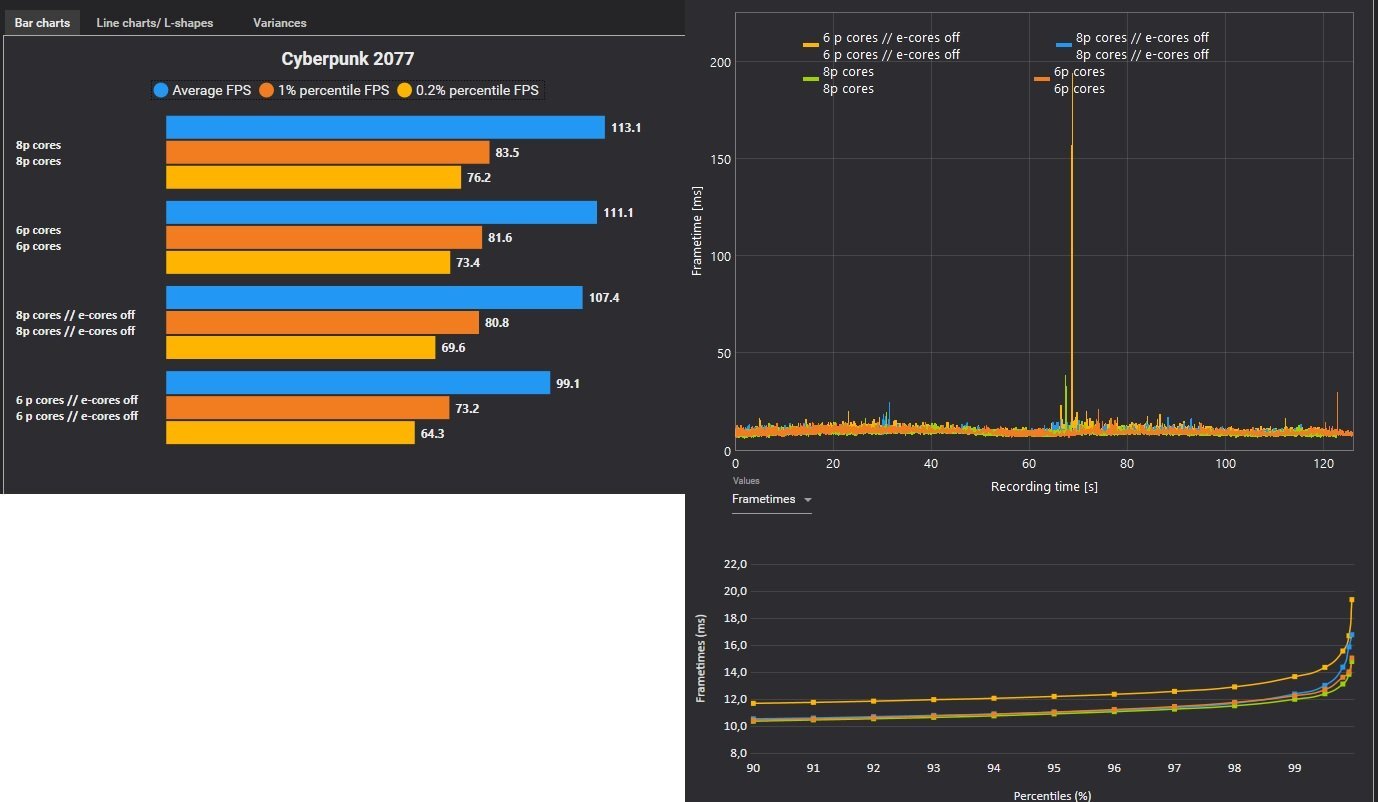
Task: Click the 99.1 value label
Action: coord(568,383)
